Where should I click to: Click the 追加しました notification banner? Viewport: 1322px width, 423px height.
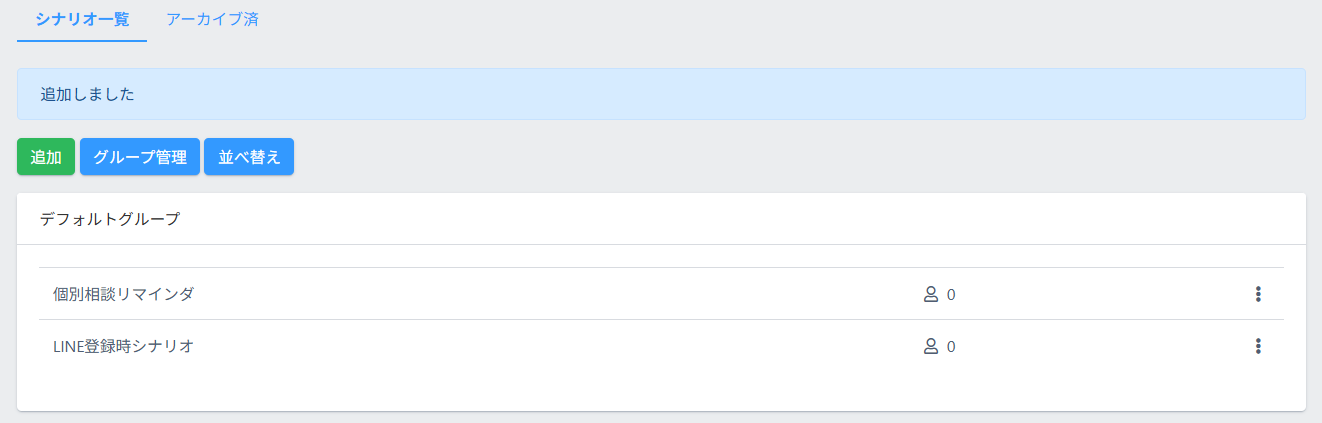click(700, 94)
